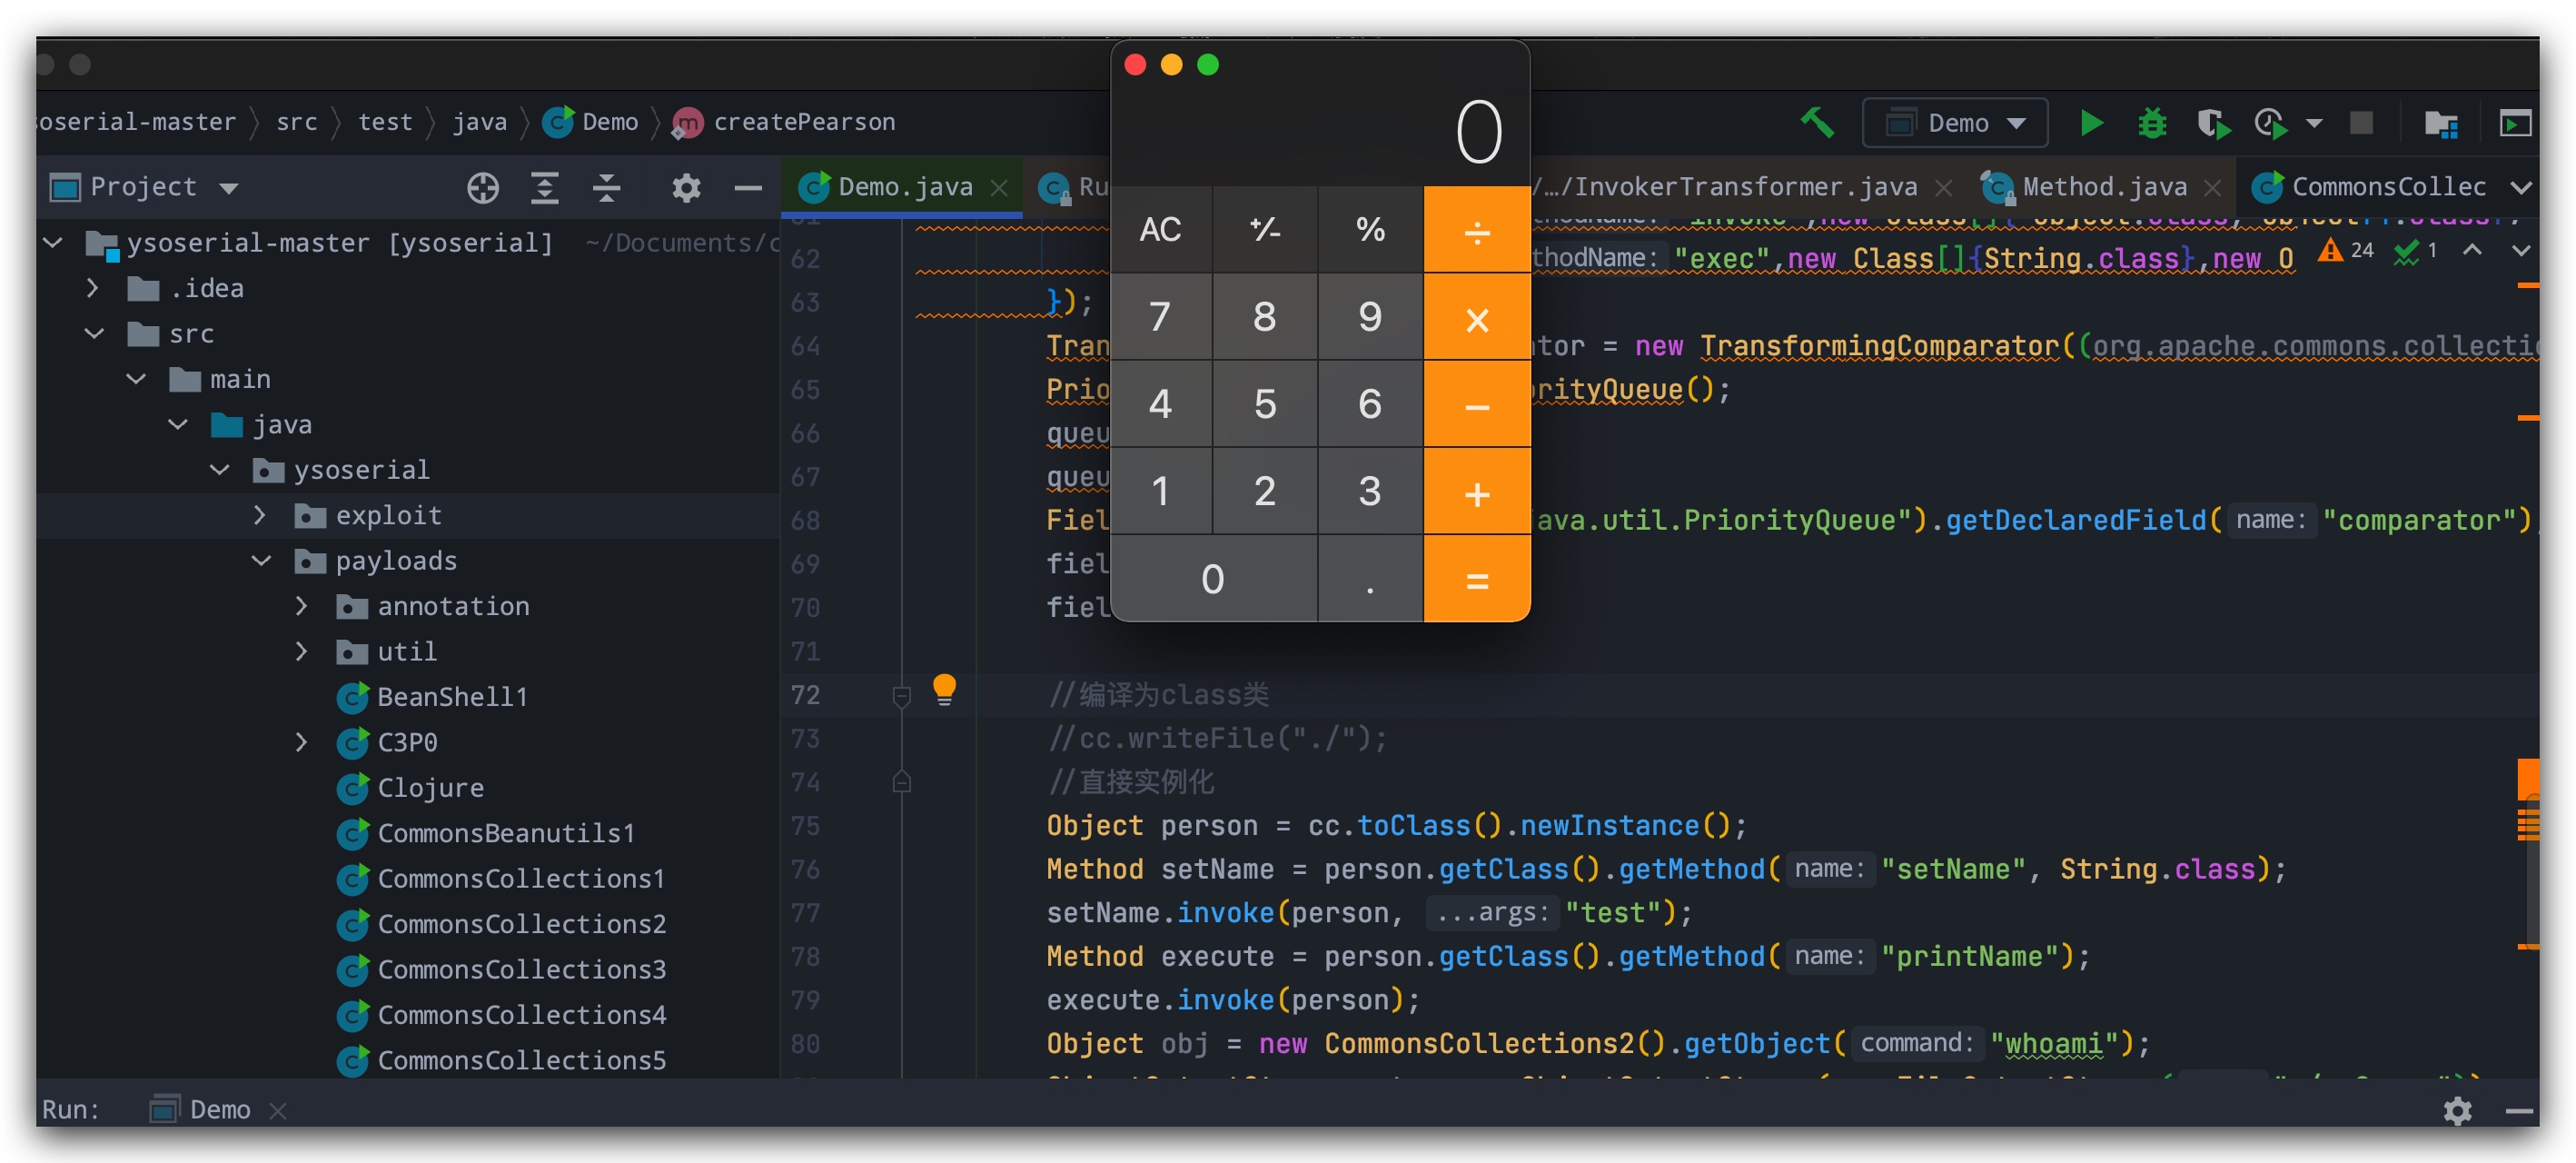The height and width of the screenshot is (1163, 2576).
Task: Open the profiler dropdown arrow
Action: 2313,124
